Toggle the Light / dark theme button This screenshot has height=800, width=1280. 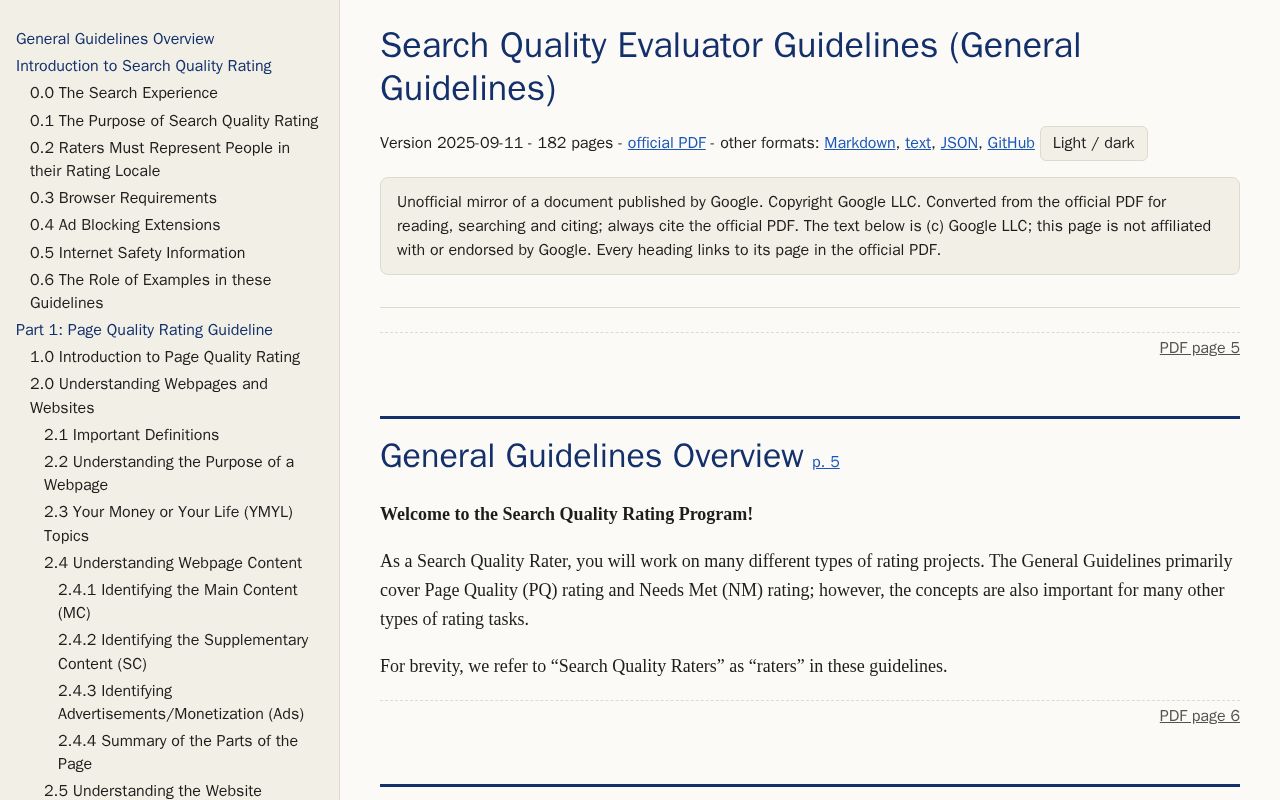click(1093, 143)
